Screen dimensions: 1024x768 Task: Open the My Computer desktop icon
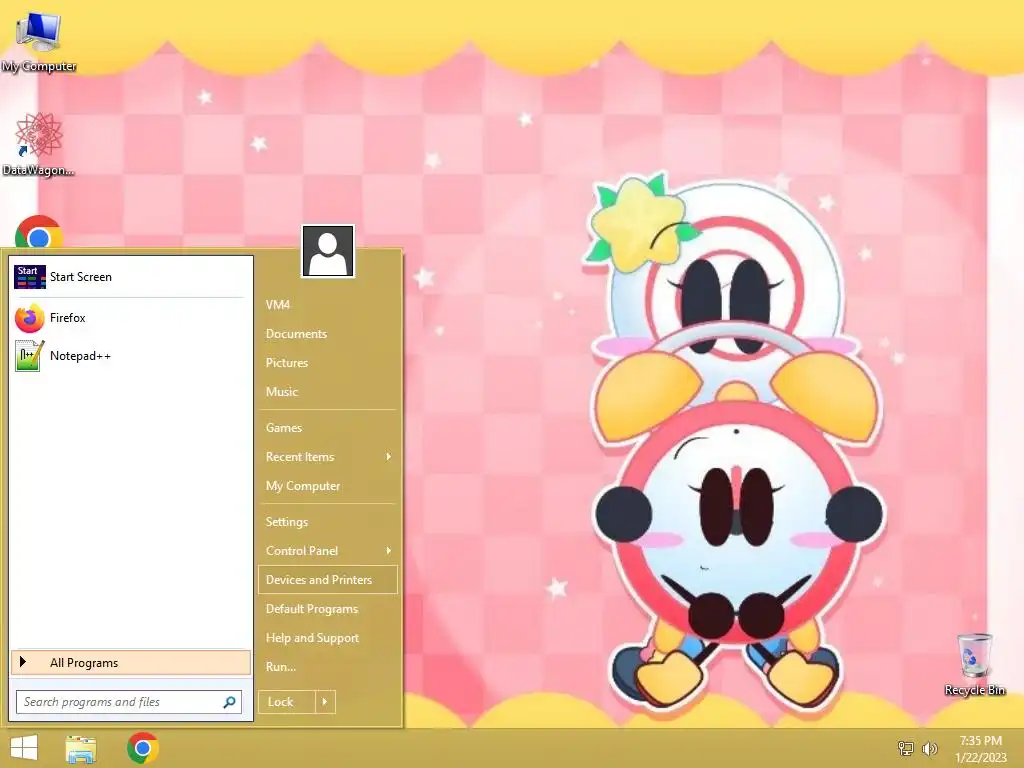coord(38,40)
